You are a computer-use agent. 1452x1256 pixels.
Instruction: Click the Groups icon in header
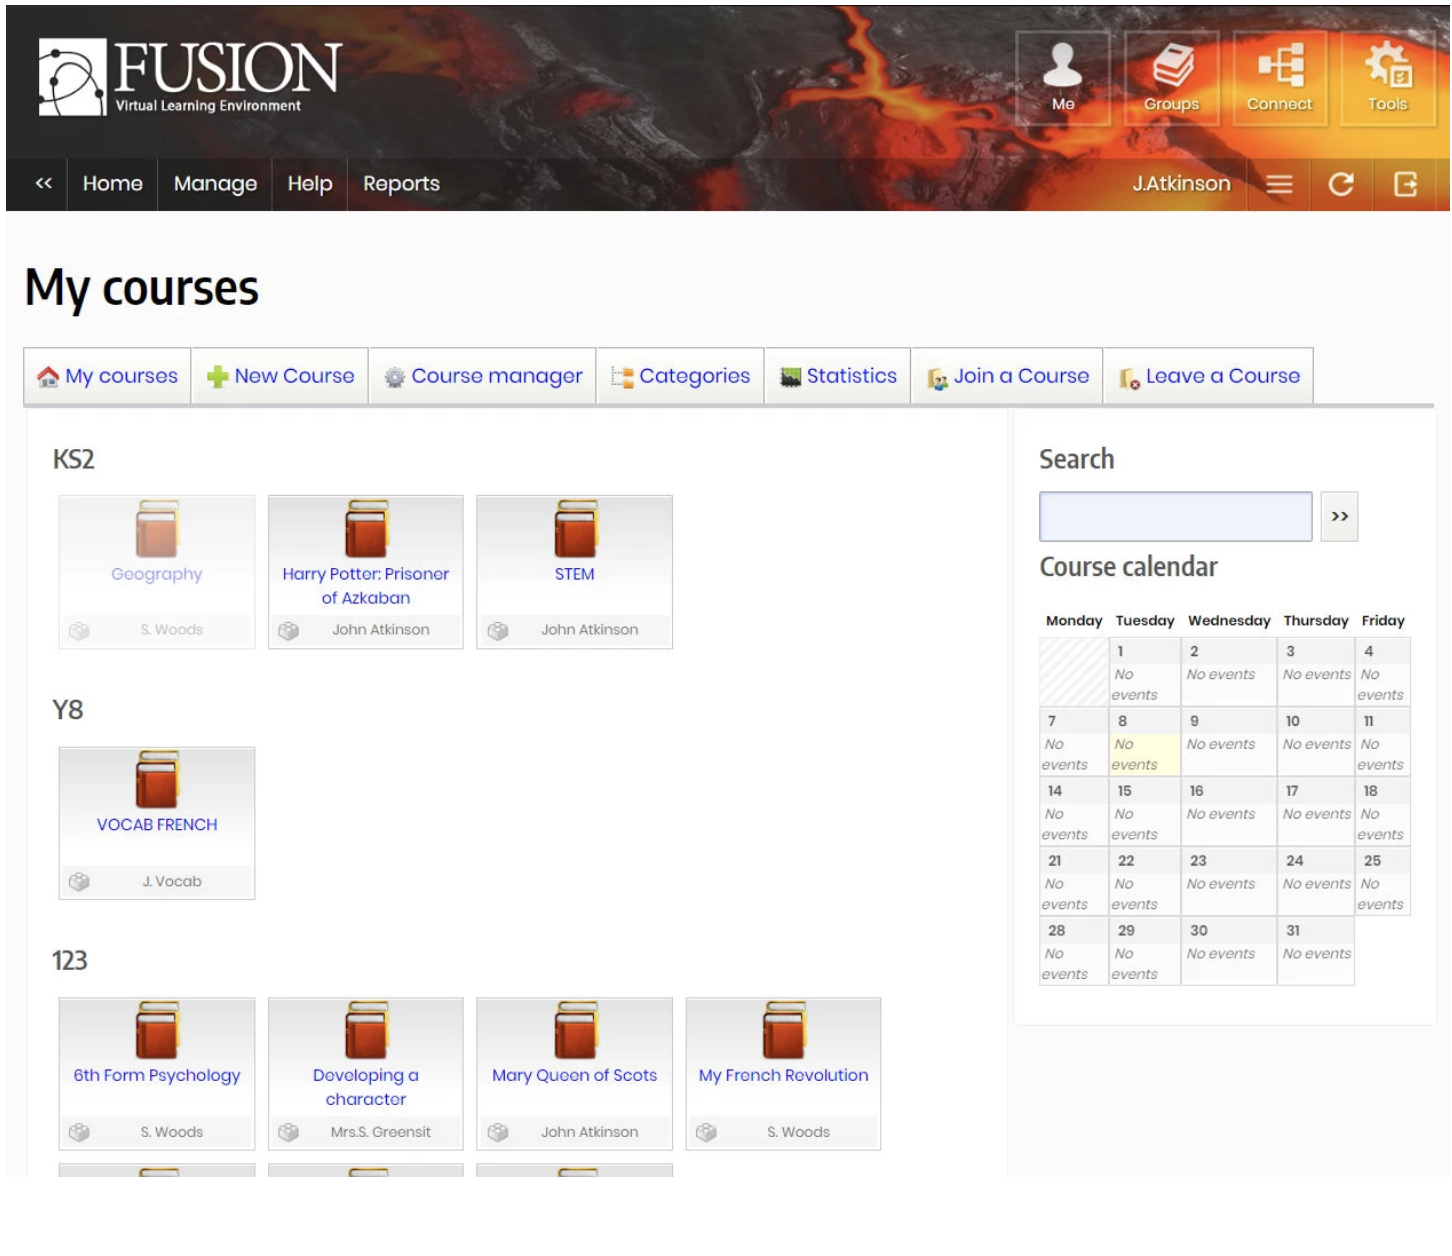pyautogui.click(x=1171, y=77)
